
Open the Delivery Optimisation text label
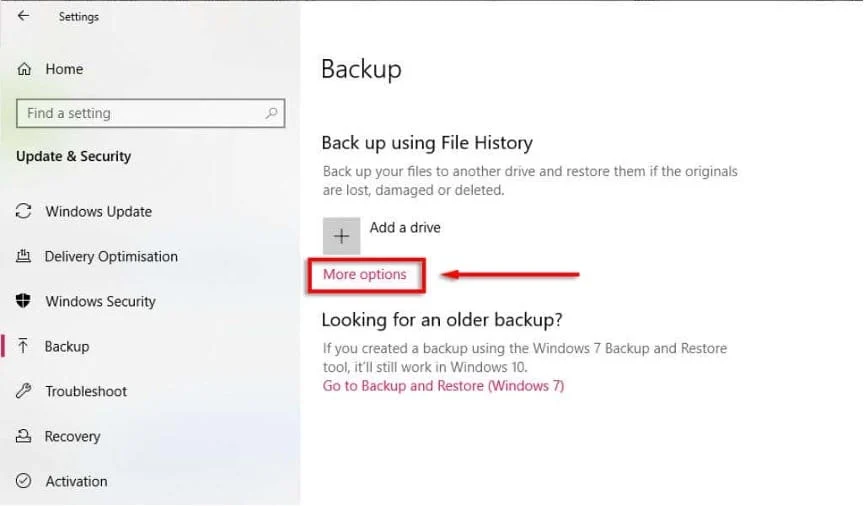click(x=111, y=257)
